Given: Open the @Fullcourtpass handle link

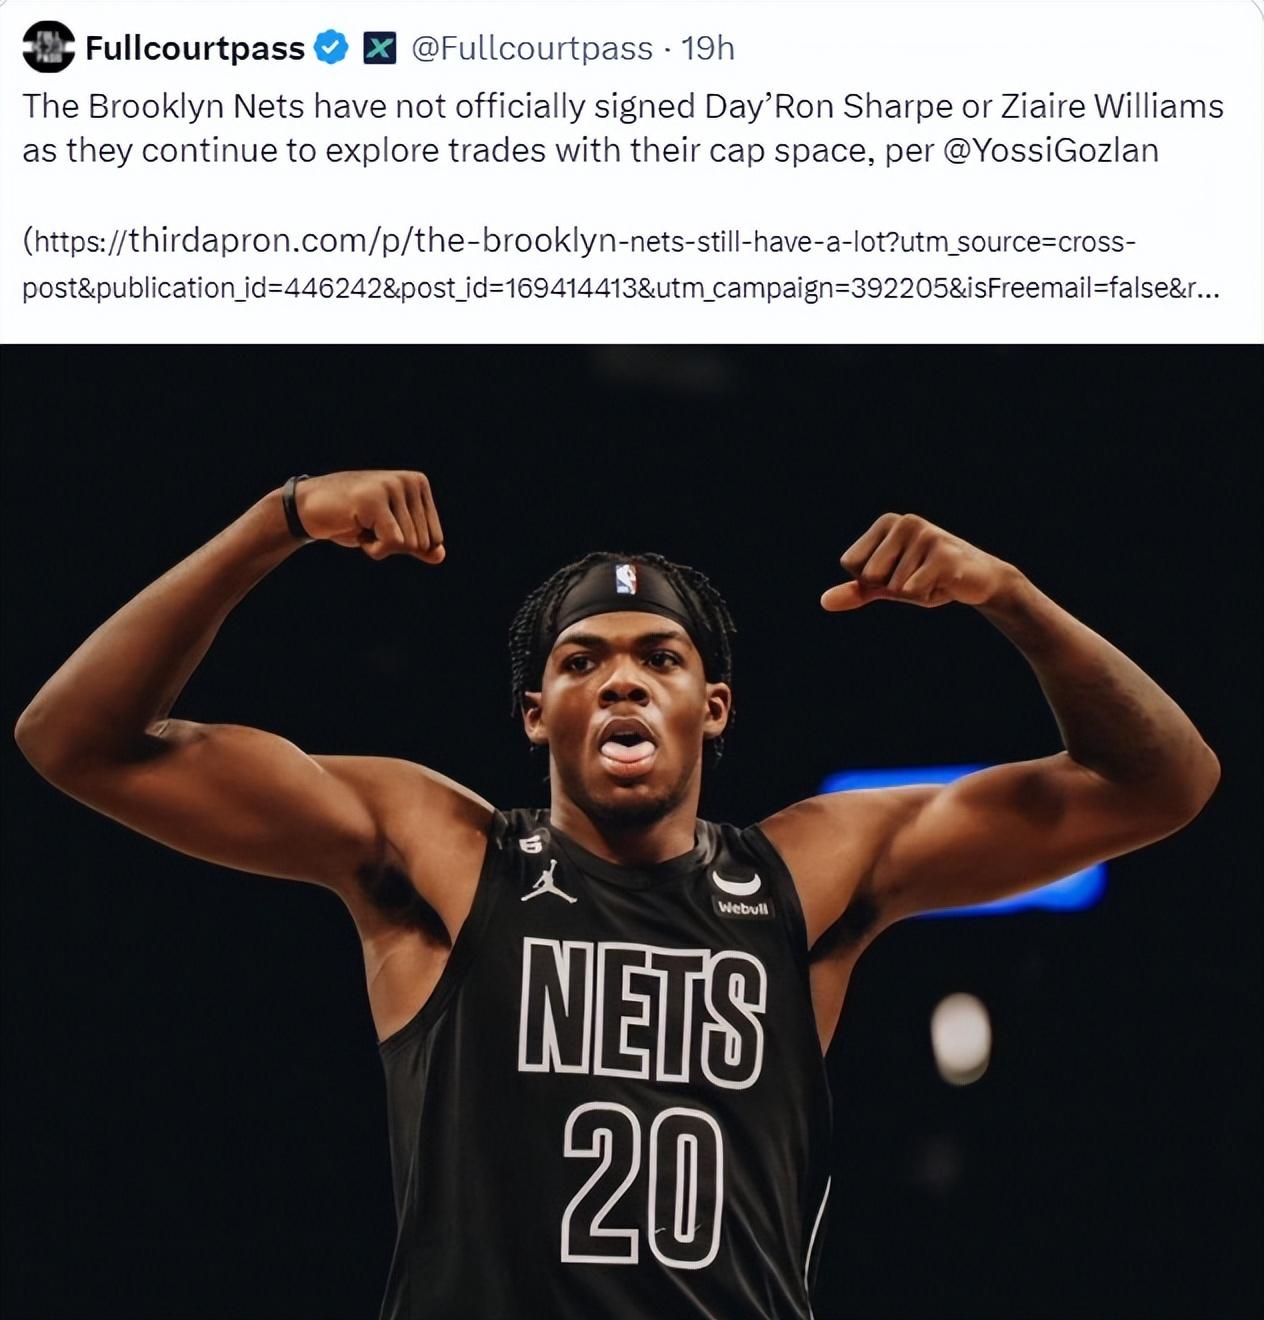Looking at the screenshot, I should pos(532,47).
